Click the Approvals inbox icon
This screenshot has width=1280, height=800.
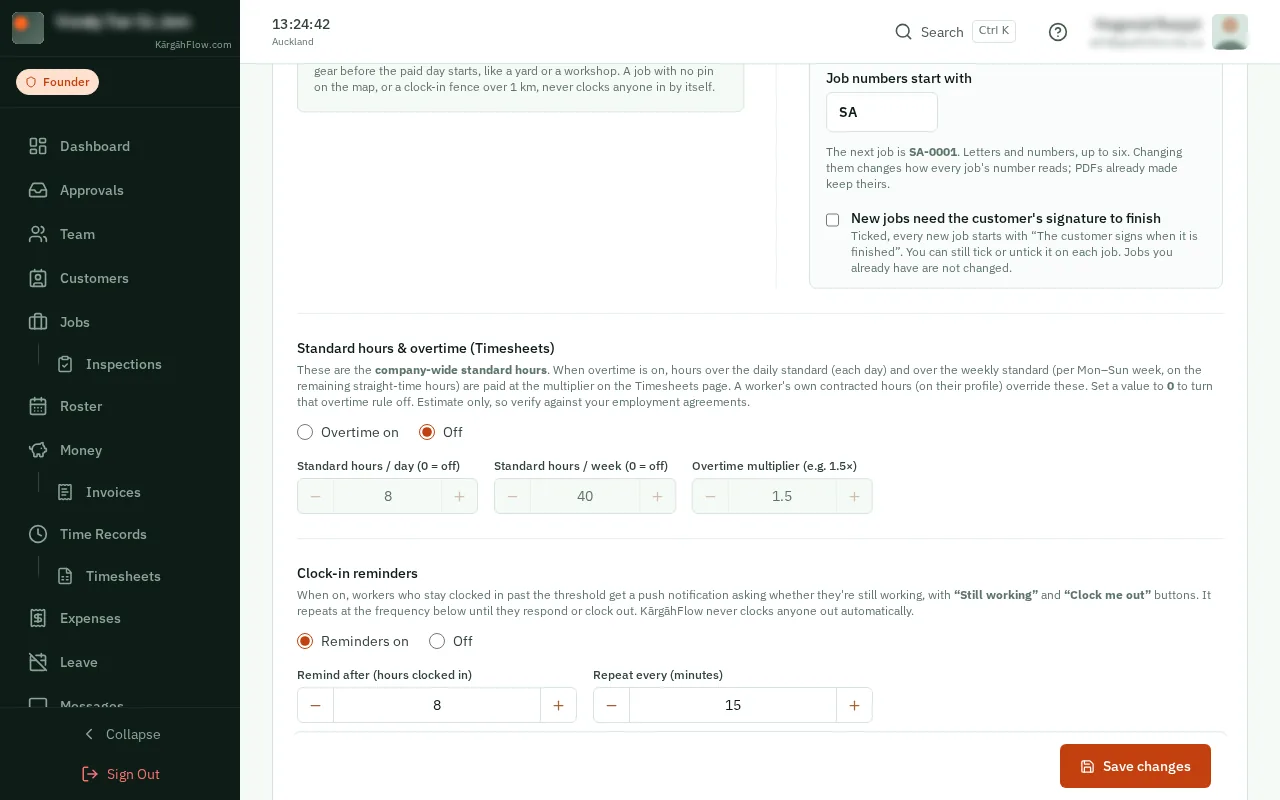pos(38,190)
